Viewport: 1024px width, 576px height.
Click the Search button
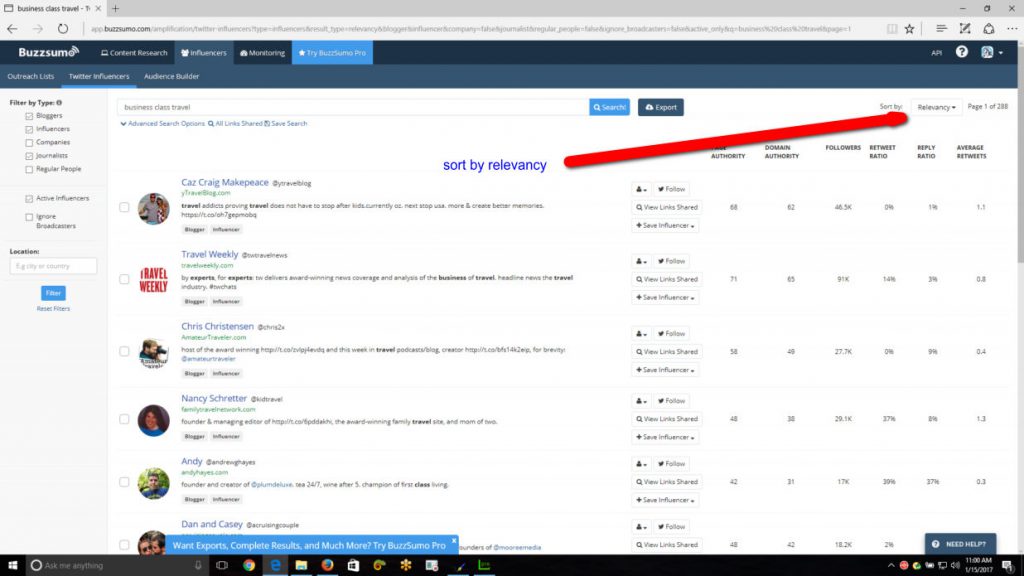coord(609,107)
